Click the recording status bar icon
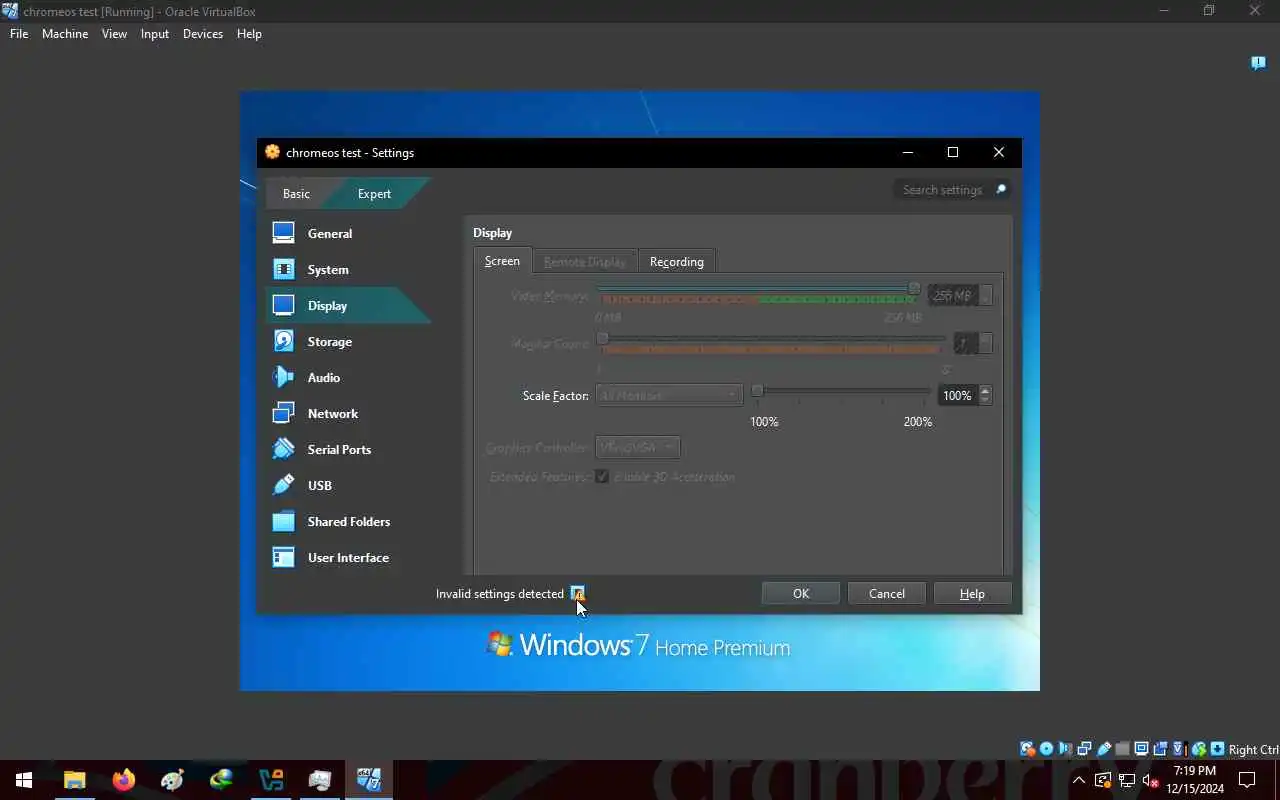This screenshot has width=1280, height=800. 1160,749
